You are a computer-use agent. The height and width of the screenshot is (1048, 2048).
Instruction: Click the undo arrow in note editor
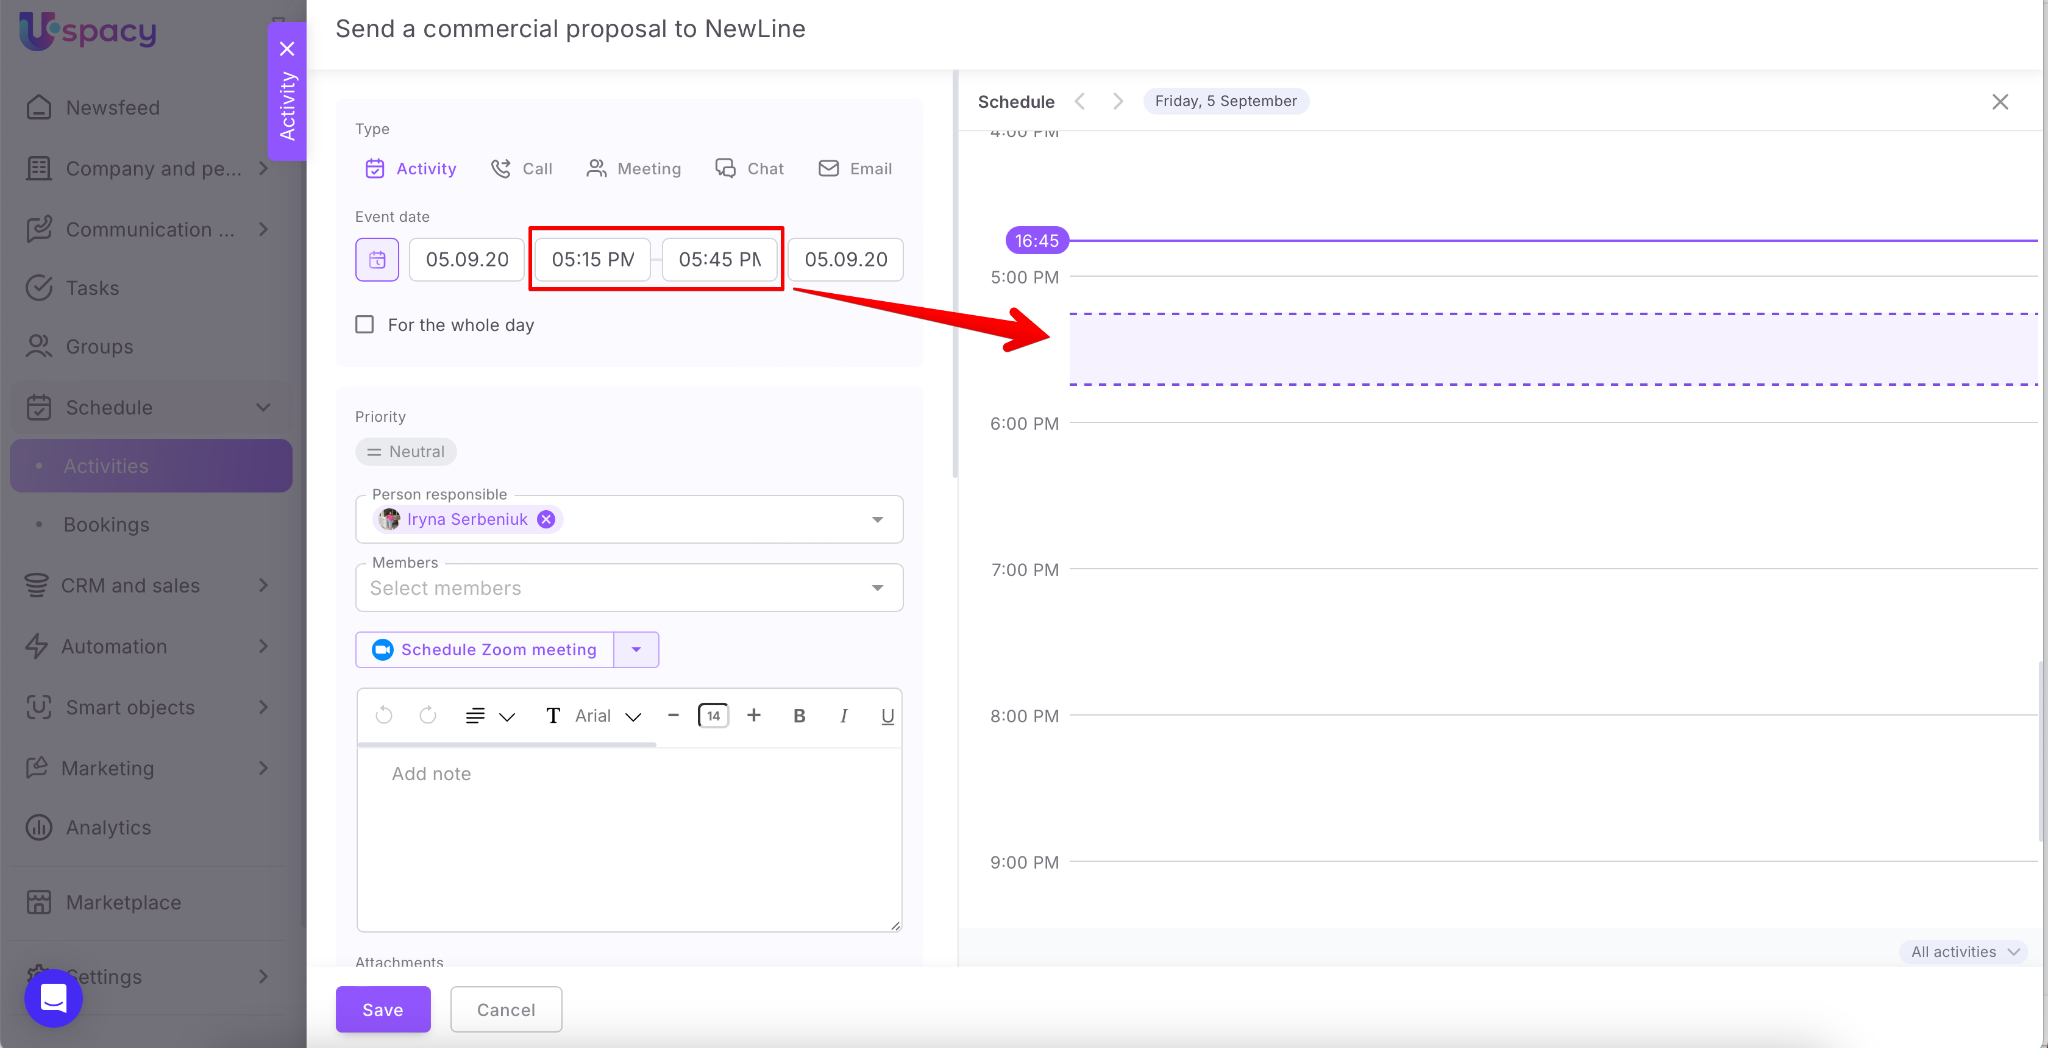click(x=384, y=716)
